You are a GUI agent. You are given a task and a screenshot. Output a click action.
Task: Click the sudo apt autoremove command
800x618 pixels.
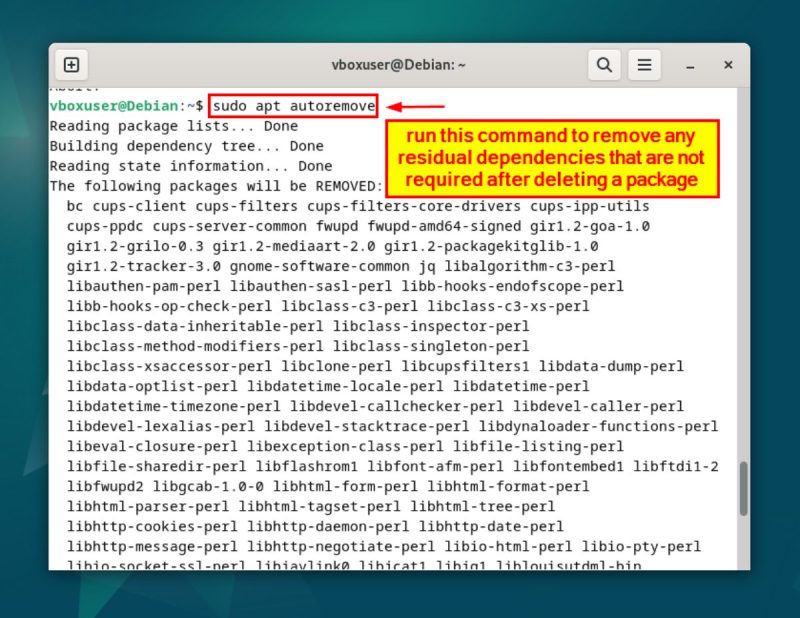(x=294, y=106)
